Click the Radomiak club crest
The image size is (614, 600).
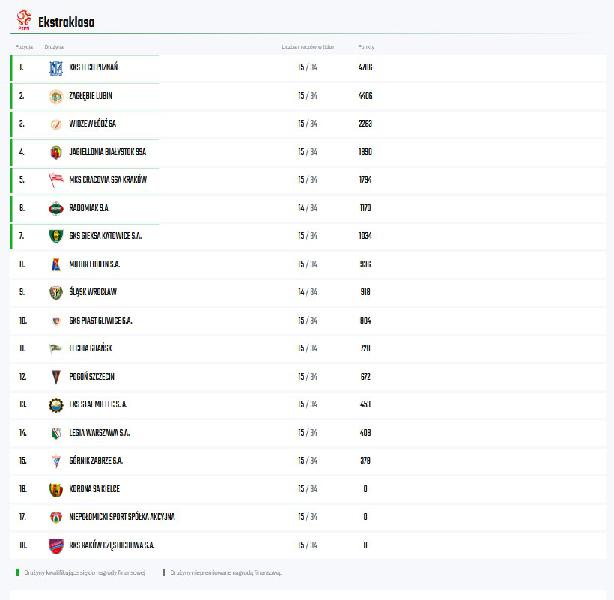[x=56, y=208]
